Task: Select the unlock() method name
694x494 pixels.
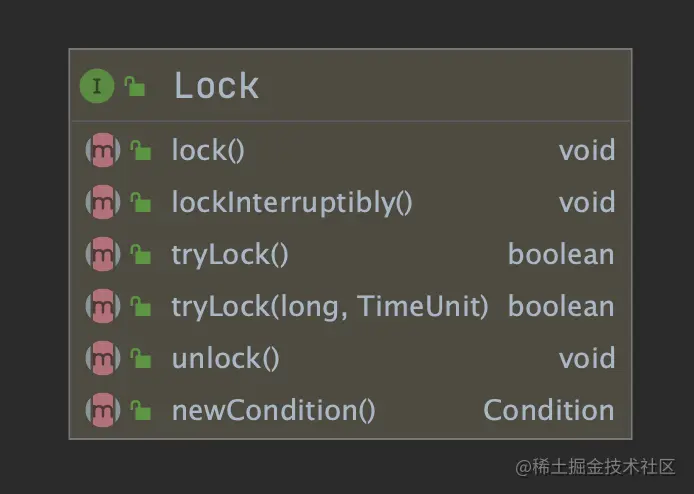Action: pyautogui.click(x=226, y=359)
